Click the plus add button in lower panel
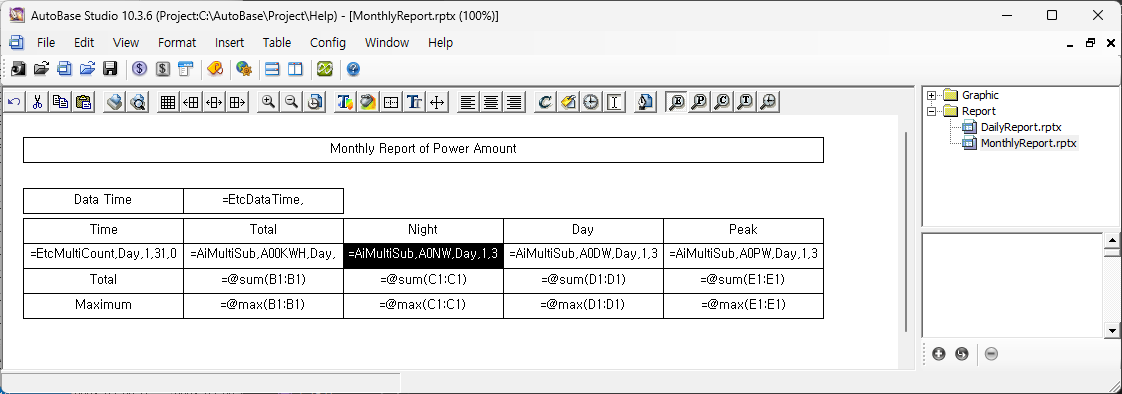 click(x=939, y=354)
